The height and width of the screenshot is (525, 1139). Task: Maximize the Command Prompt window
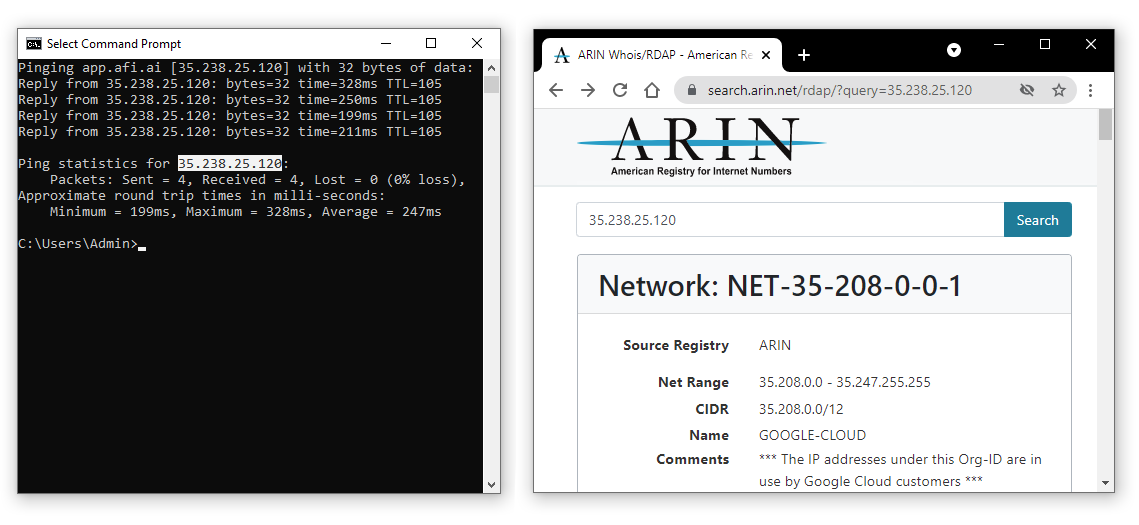coord(431,44)
